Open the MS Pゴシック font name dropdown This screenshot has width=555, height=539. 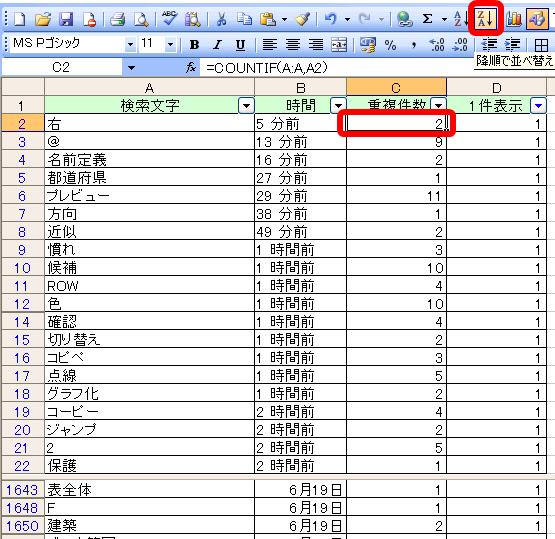(x=131, y=45)
